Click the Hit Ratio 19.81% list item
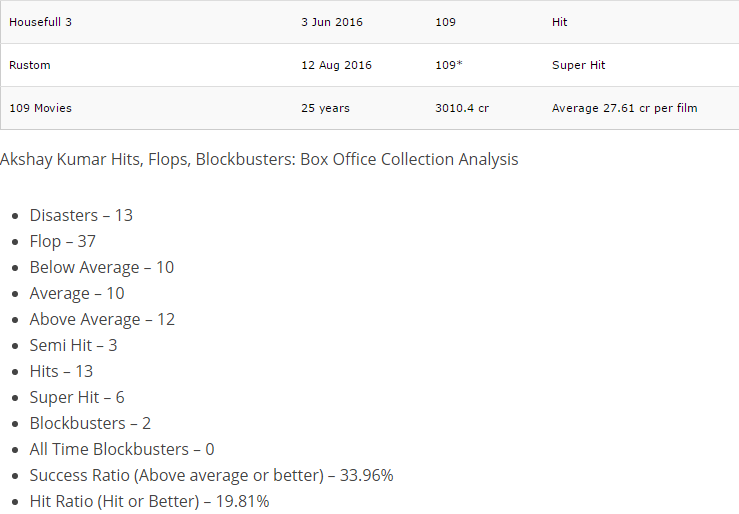739x514 pixels. (149, 501)
